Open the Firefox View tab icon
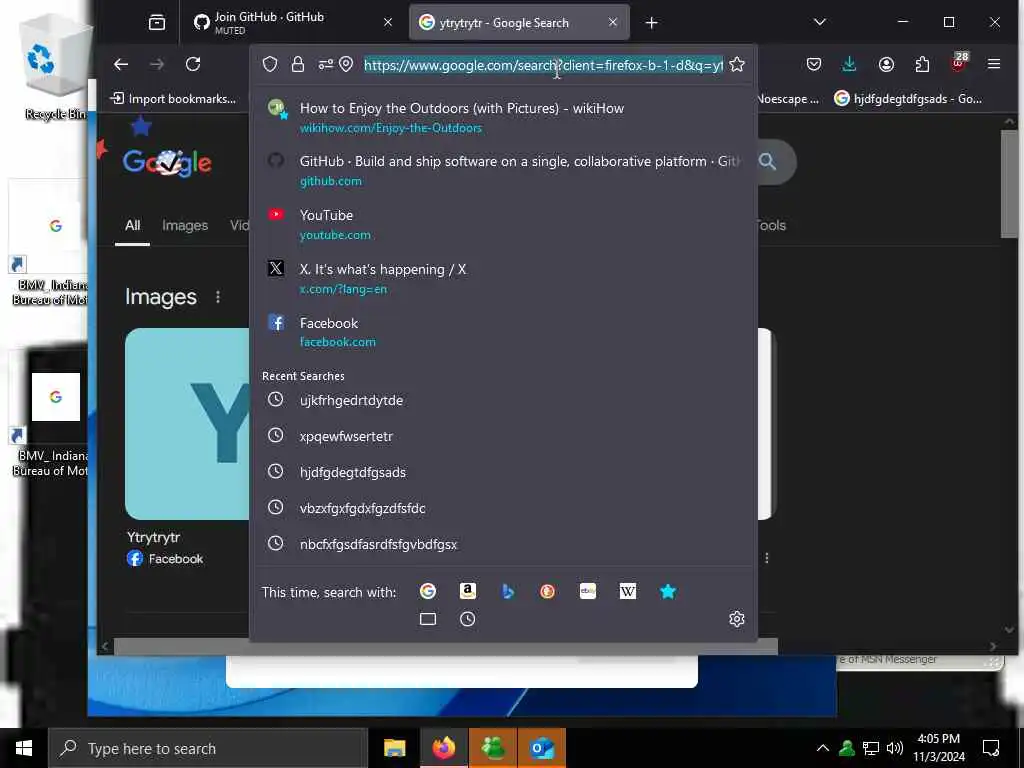1024x768 pixels. [x=157, y=22]
